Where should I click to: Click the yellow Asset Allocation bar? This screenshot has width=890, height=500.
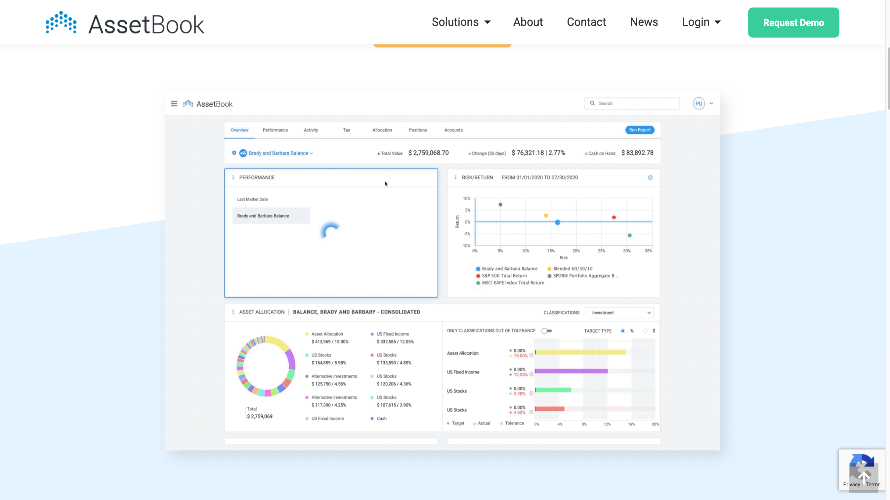(x=580, y=352)
